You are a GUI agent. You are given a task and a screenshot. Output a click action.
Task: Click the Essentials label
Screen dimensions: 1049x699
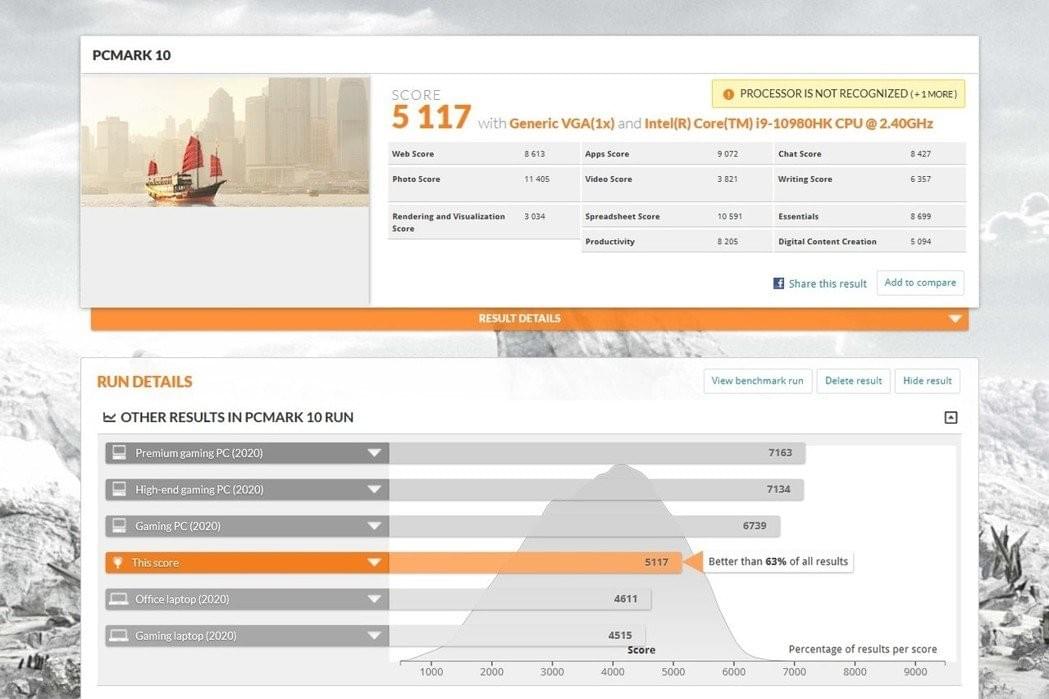(x=798, y=217)
